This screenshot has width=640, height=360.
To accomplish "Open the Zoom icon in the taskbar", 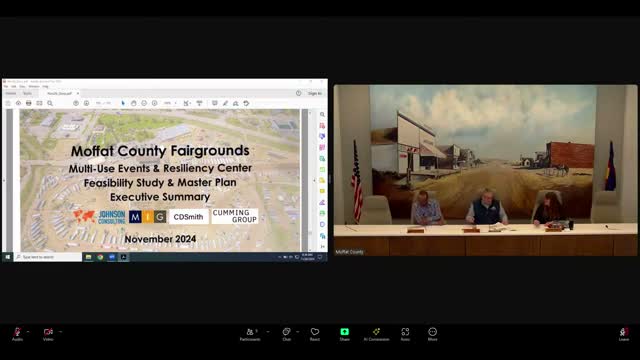I will point(112,257).
